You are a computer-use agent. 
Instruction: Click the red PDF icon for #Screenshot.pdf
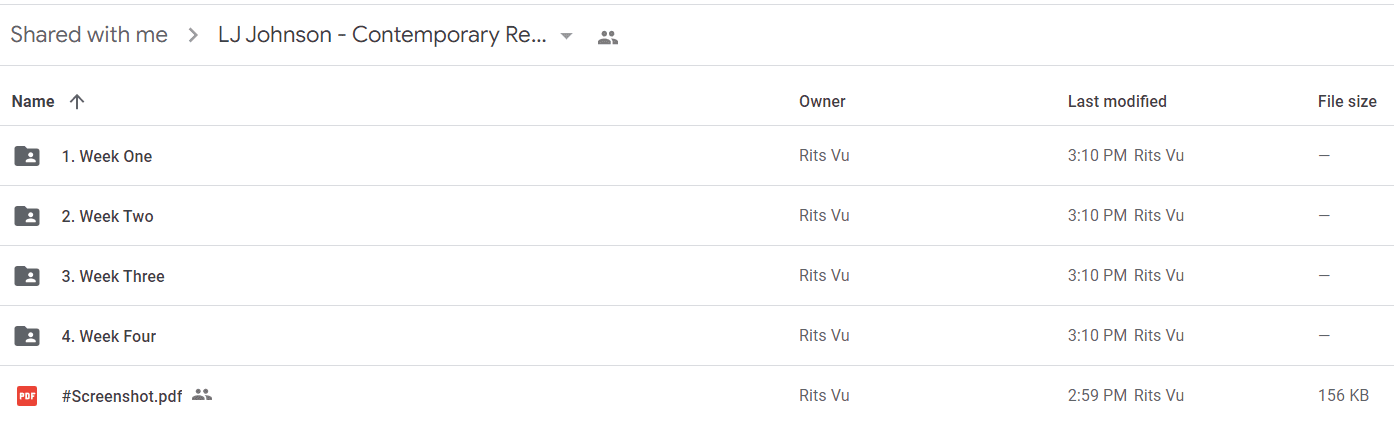pos(27,396)
